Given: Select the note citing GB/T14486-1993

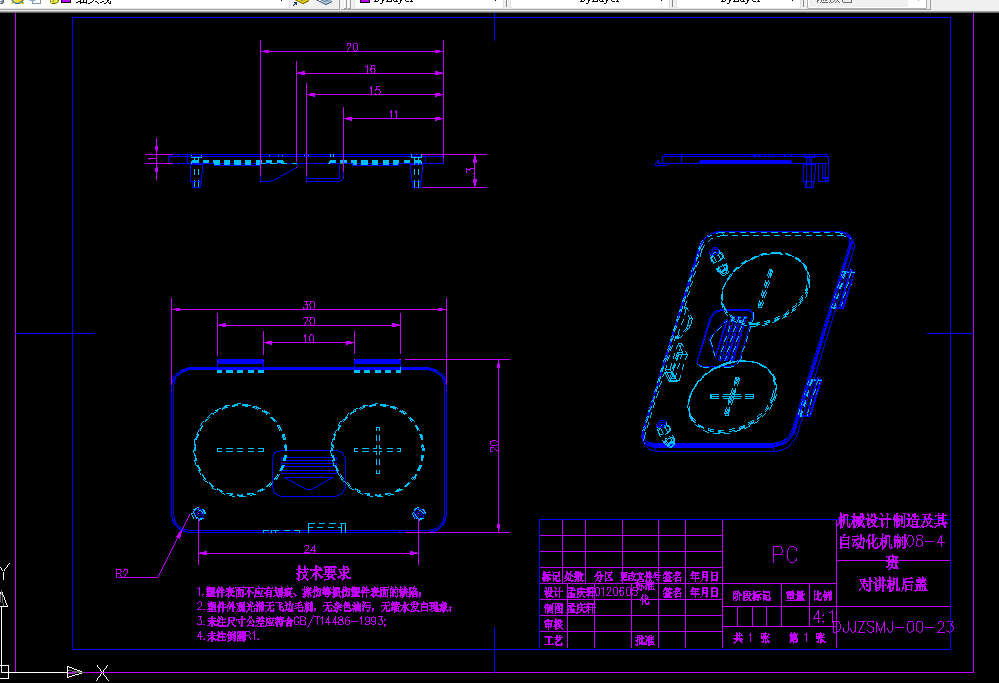Looking at the screenshot, I should (x=292, y=621).
